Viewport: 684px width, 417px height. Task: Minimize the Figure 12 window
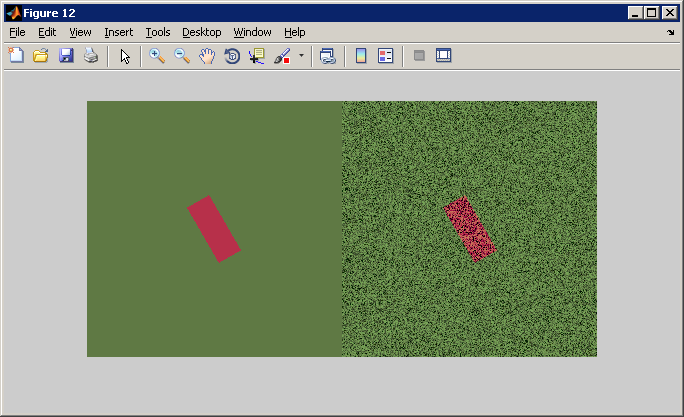[635, 13]
